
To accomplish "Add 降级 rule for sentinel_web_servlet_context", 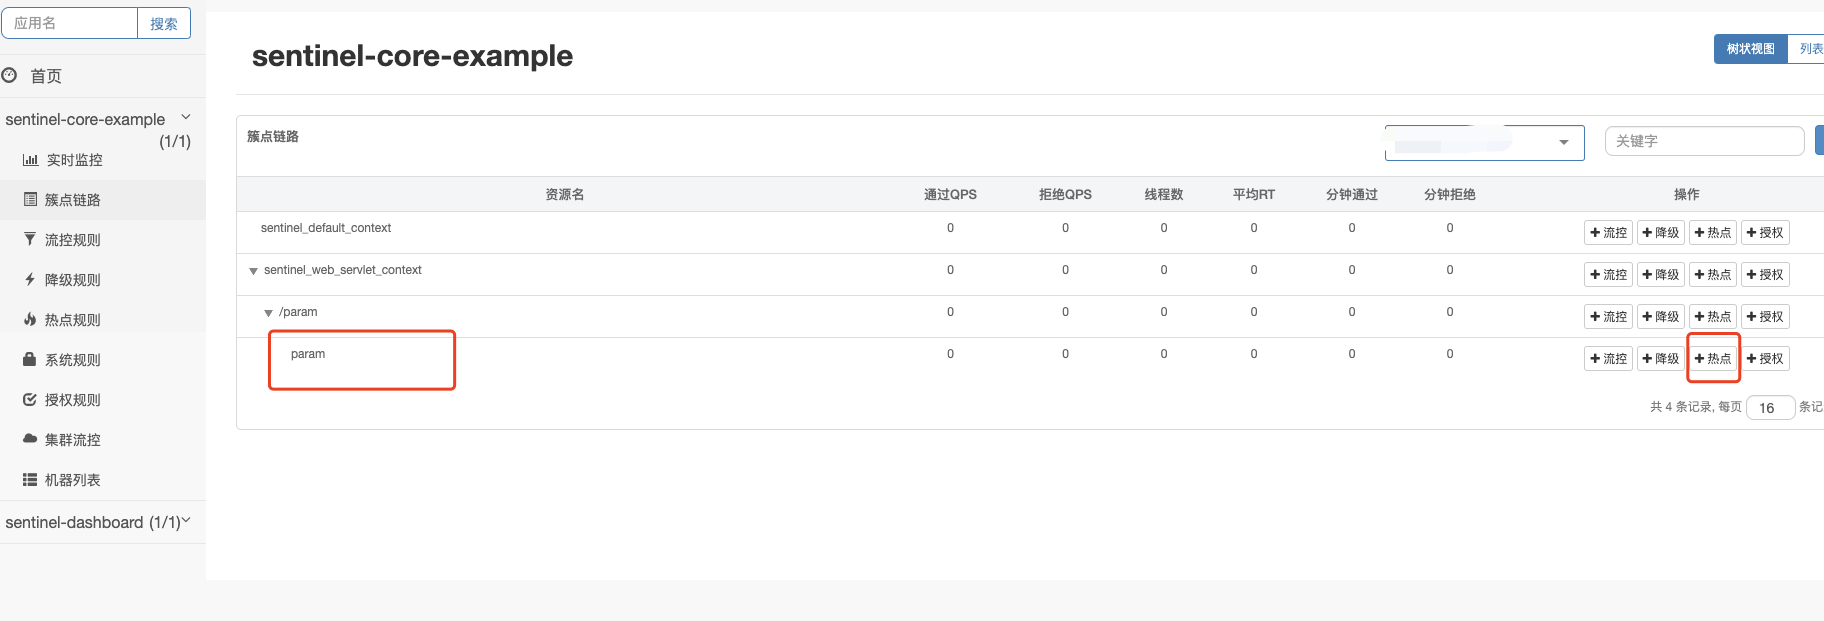I will pyautogui.click(x=1660, y=275).
